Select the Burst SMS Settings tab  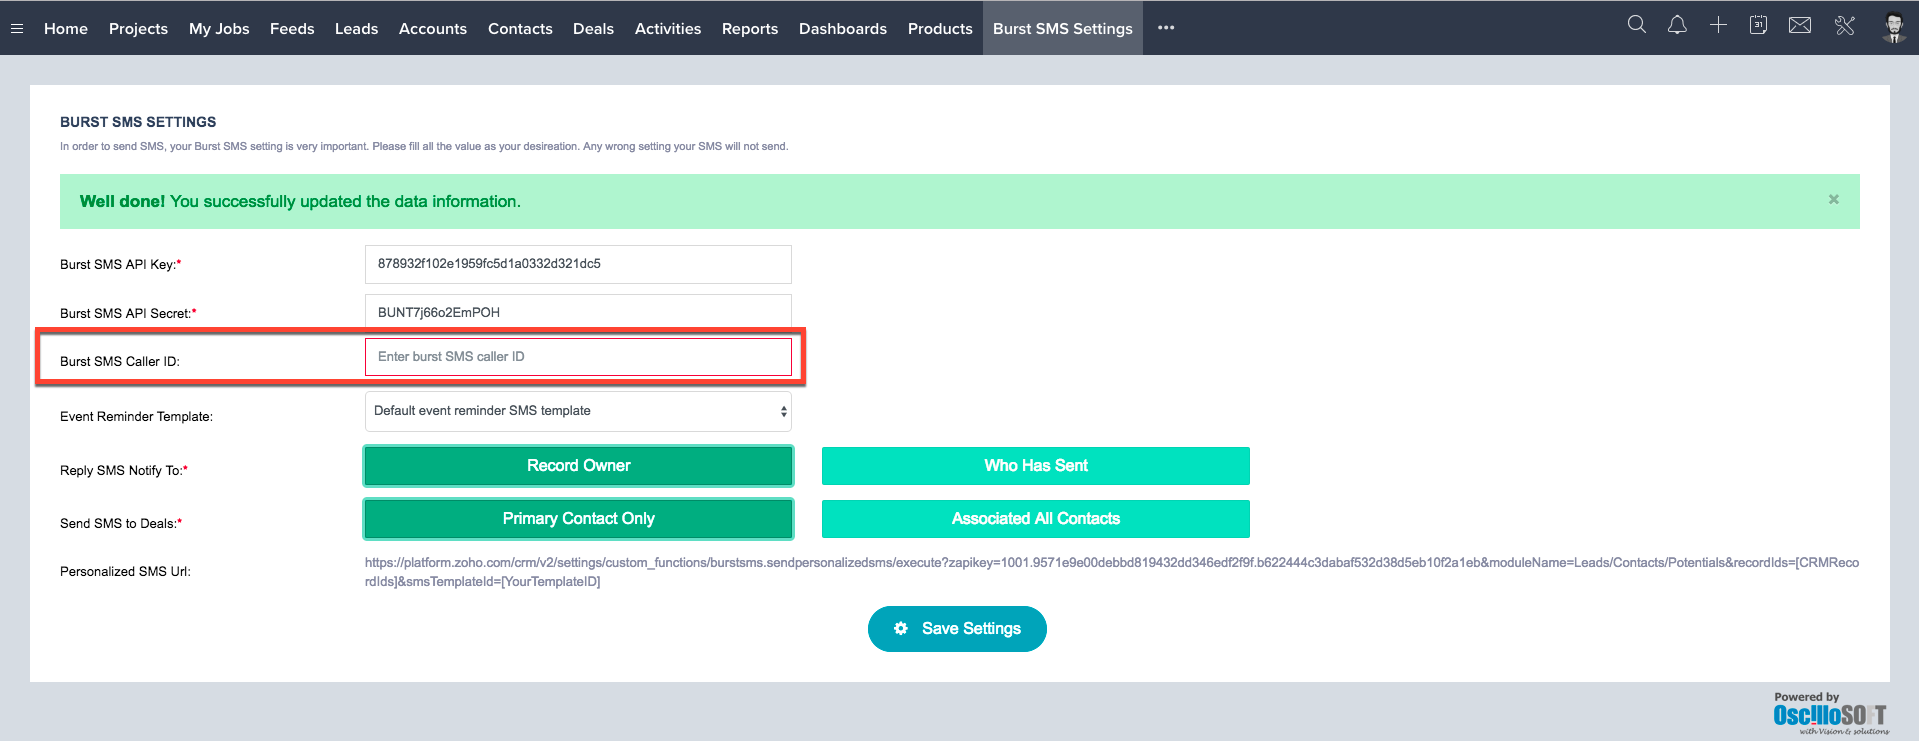[1063, 29]
